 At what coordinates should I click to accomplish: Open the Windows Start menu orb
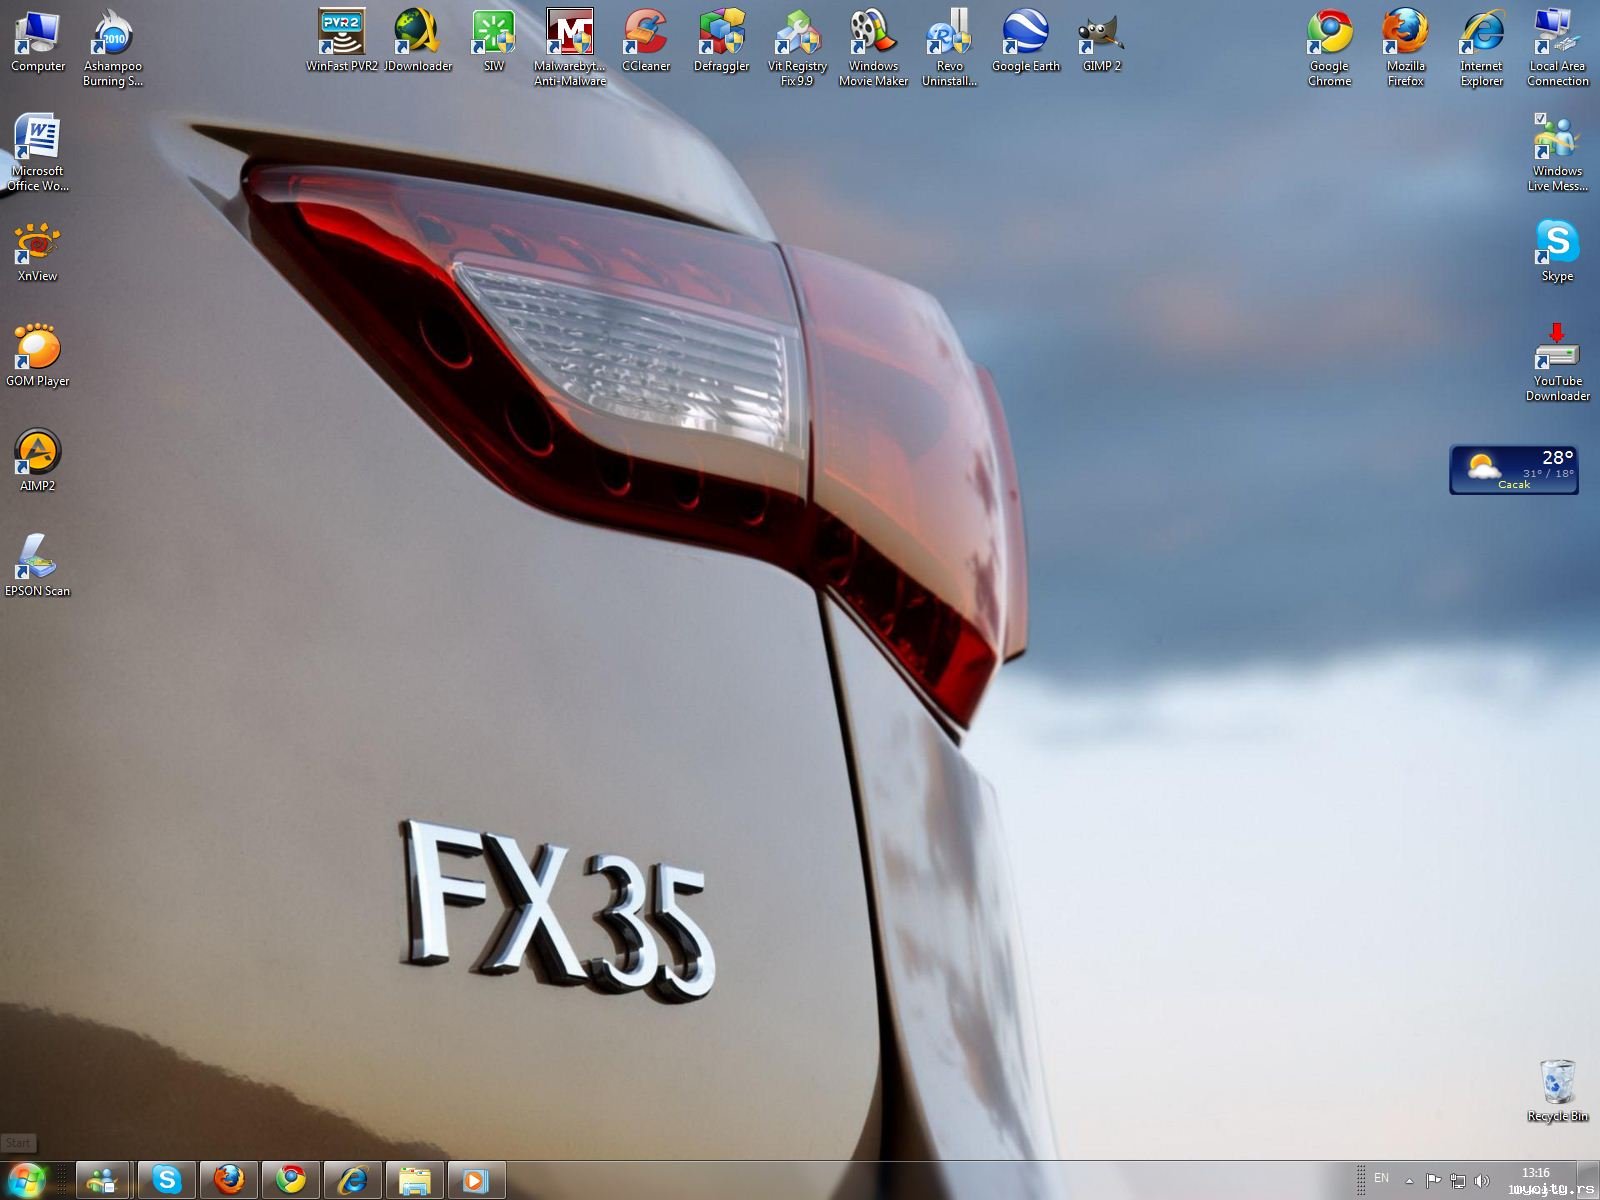point(26,1180)
